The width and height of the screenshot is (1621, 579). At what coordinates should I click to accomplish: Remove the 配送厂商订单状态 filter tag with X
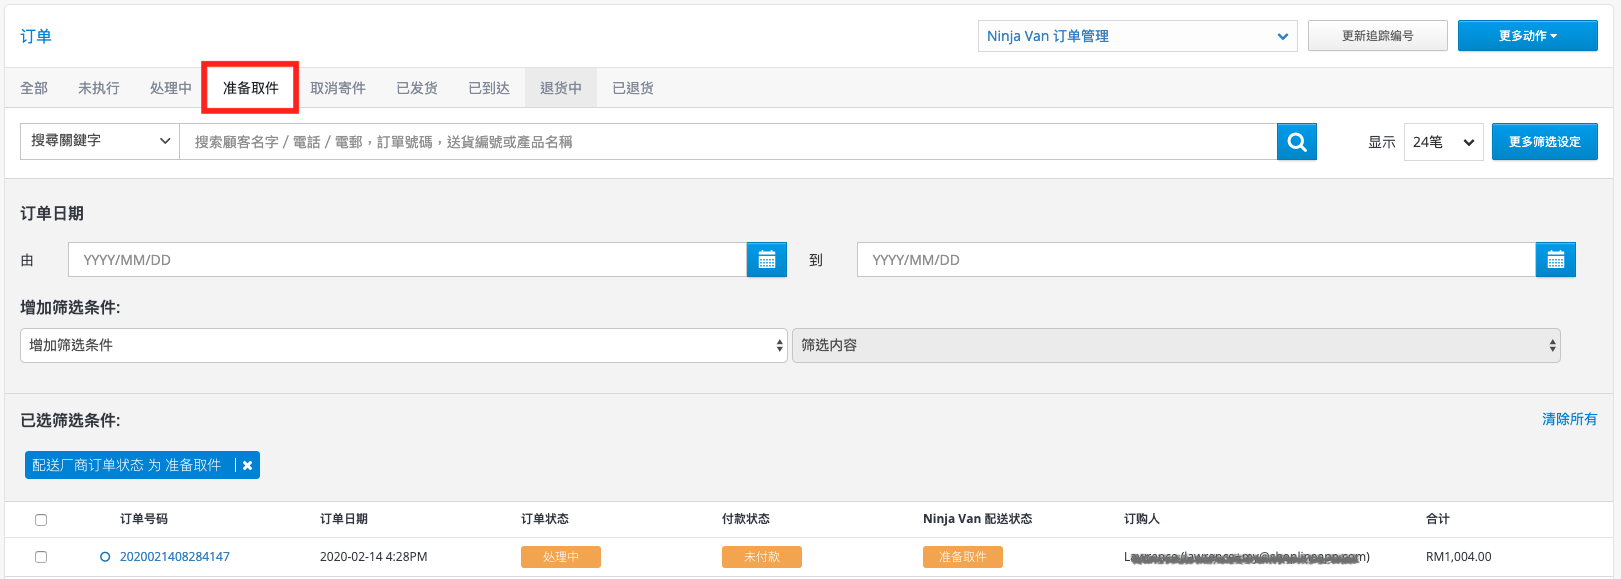tap(247, 465)
